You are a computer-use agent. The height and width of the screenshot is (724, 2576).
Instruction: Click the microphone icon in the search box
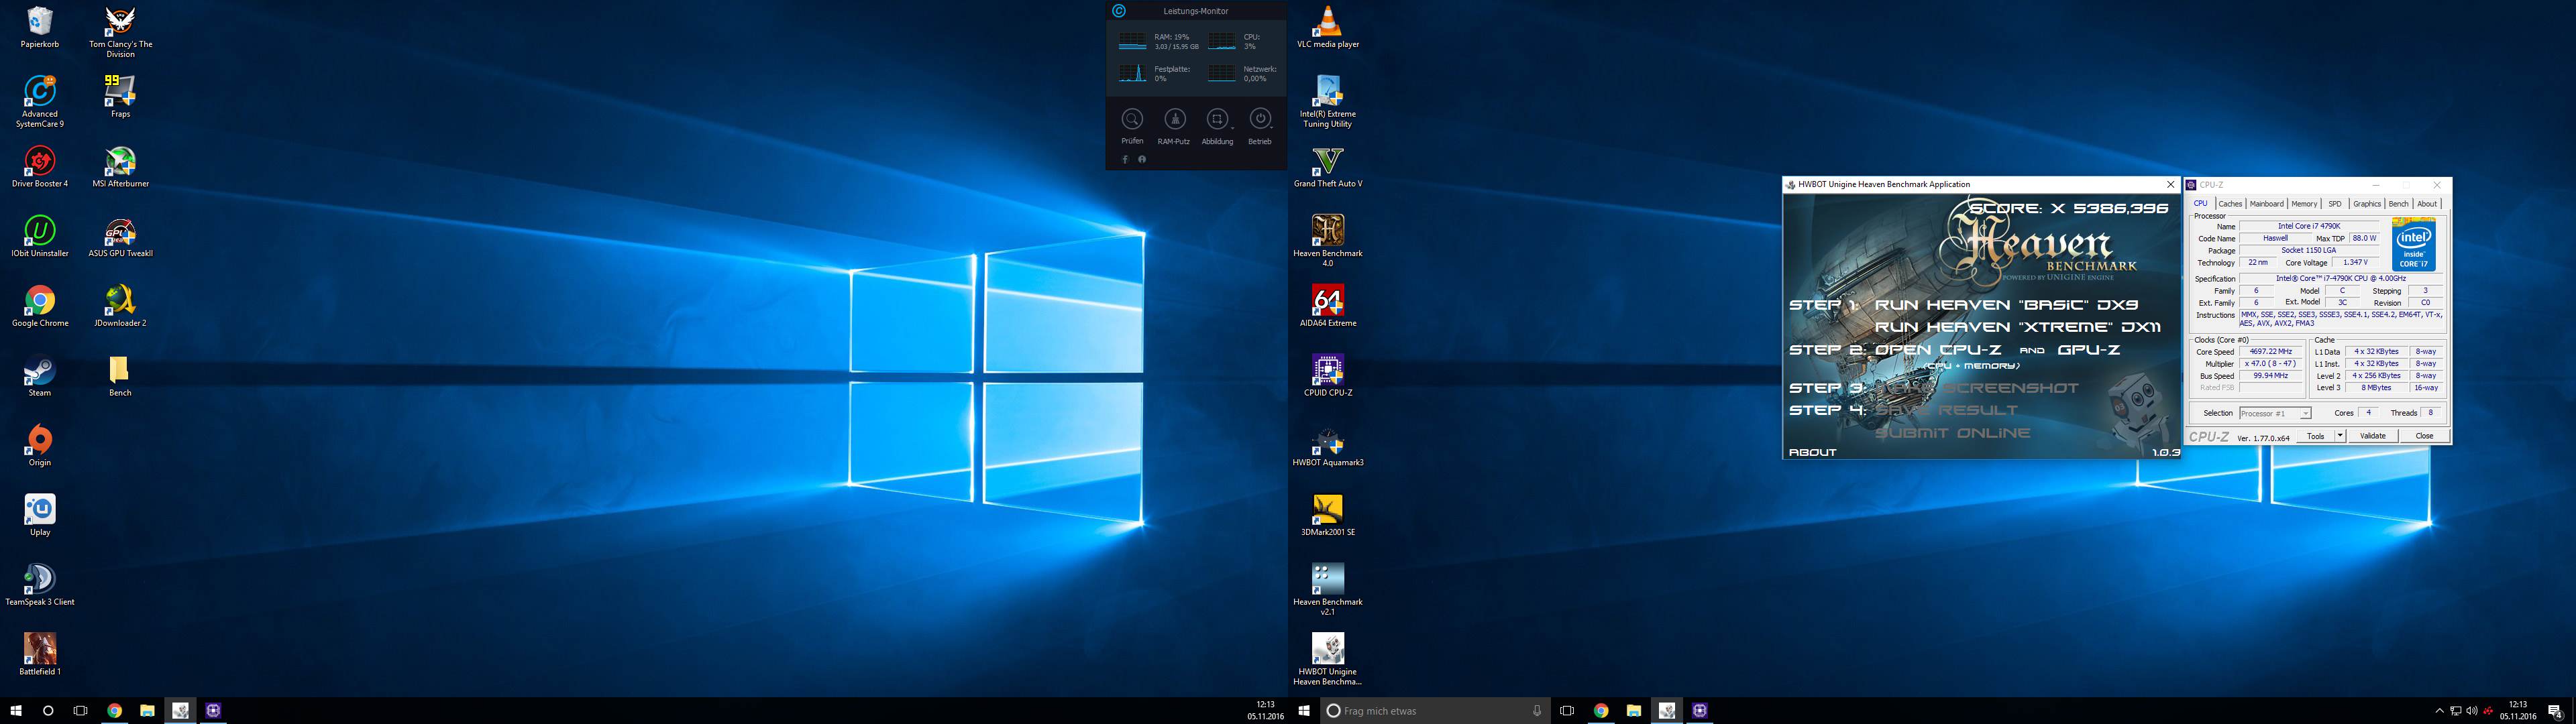[x=1537, y=711]
